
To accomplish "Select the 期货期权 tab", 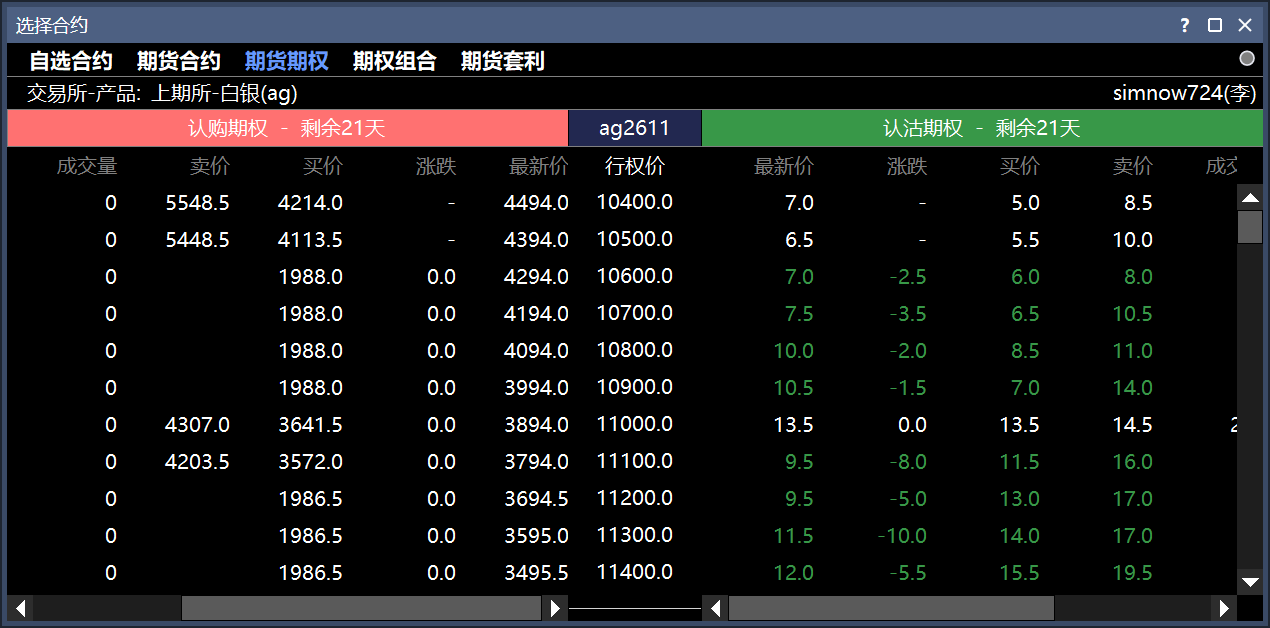I will tap(287, 61).
